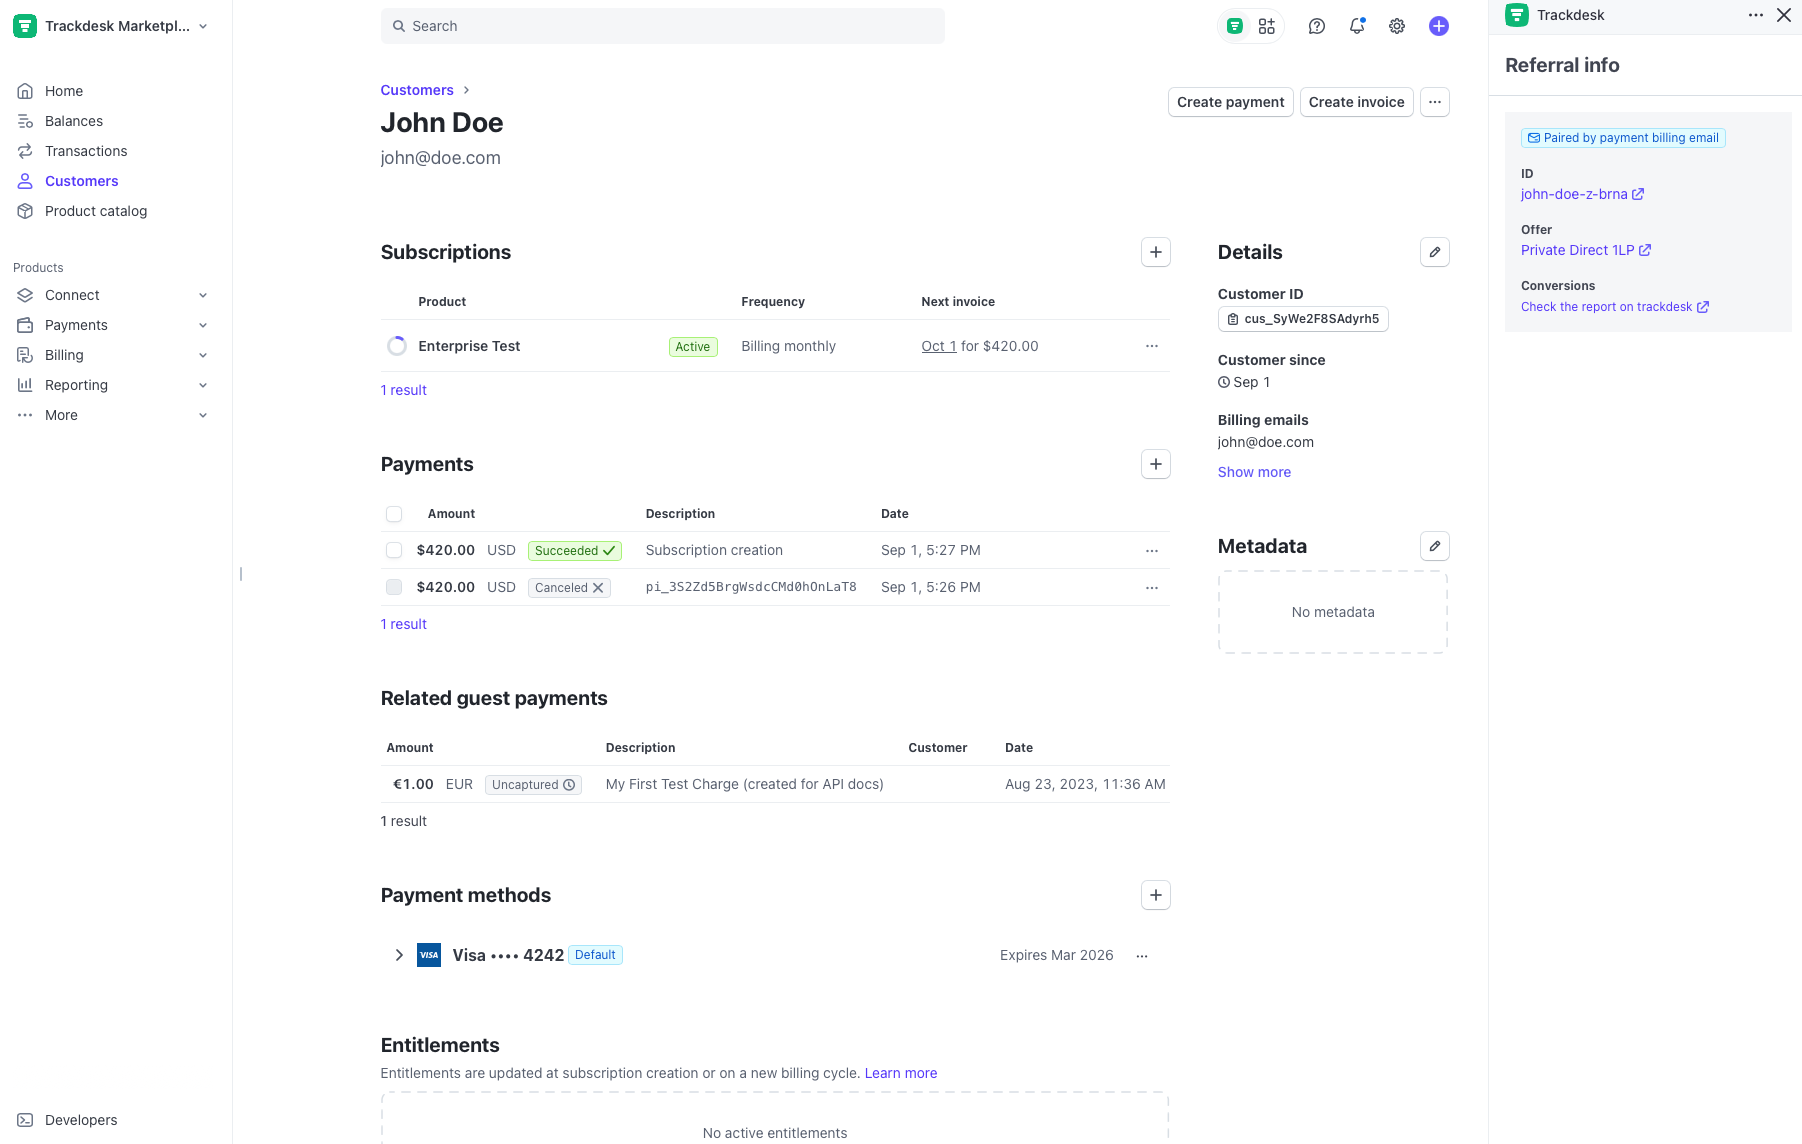This screenshot has height=1144, width=1802.
Task: Open the actions menu for Enterprise Test subscription
Action: point(1151,346)
